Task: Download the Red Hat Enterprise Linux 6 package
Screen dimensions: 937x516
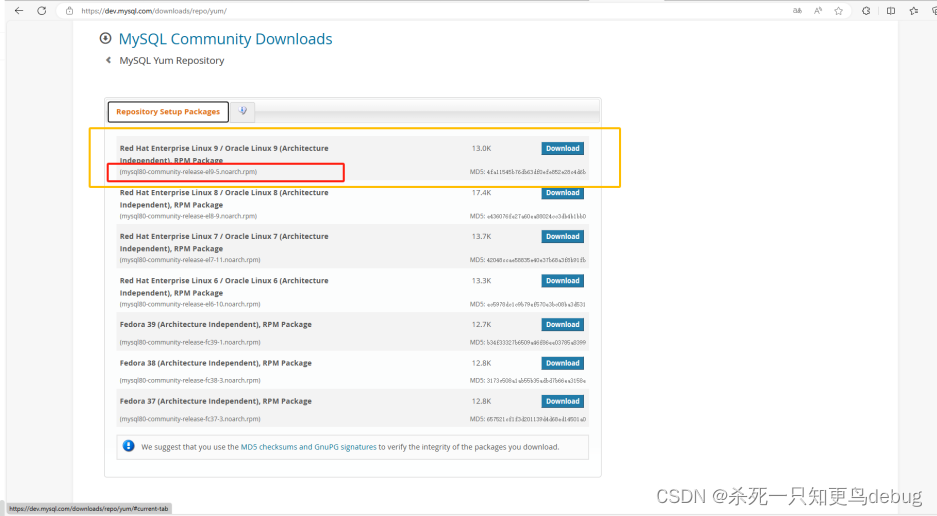Action: coord(562,280)
